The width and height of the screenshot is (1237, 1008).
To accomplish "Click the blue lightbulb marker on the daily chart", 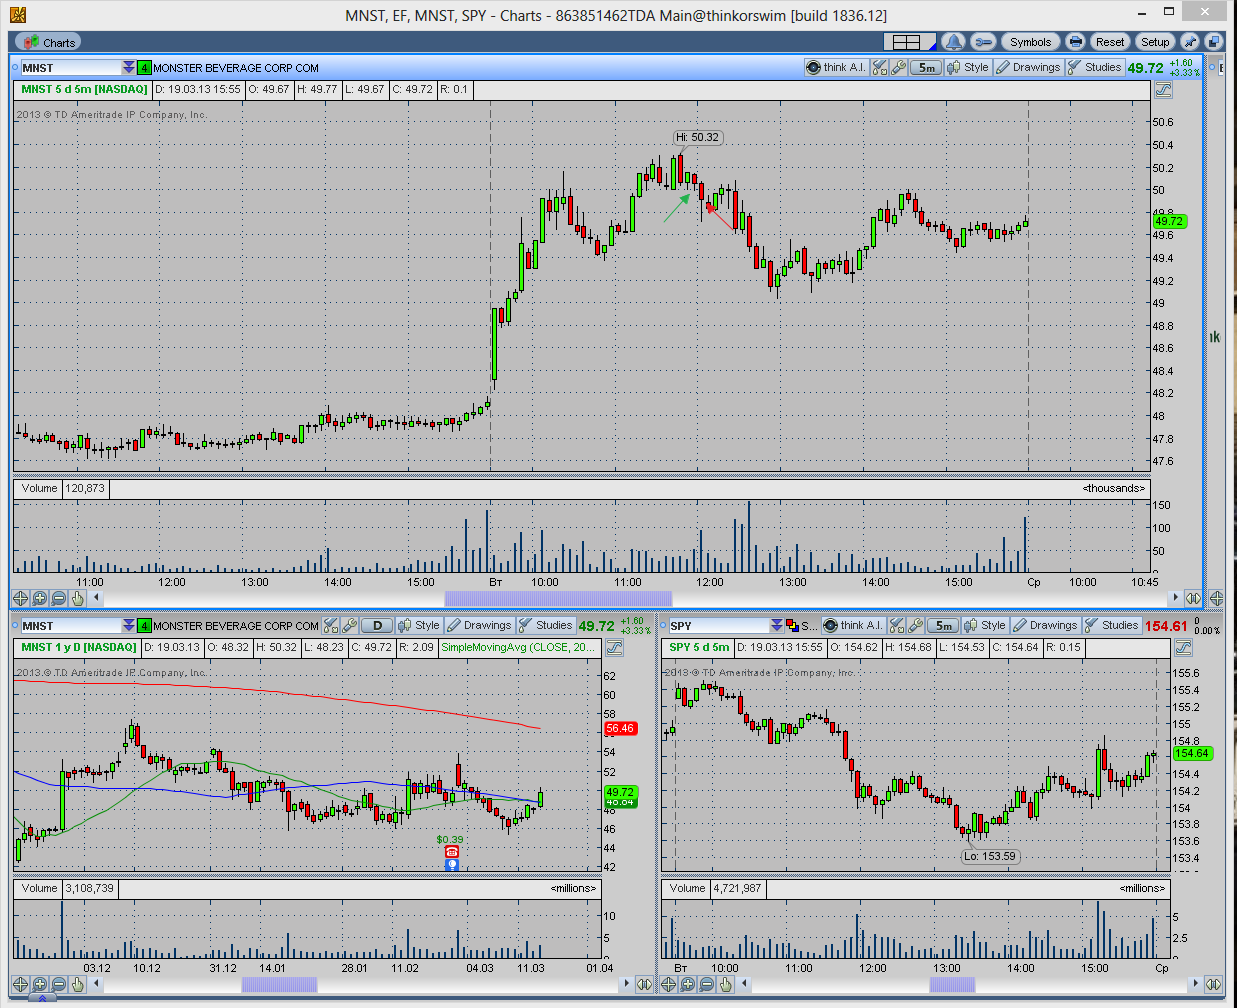I will pyautogui.click(x=451, y=864).
